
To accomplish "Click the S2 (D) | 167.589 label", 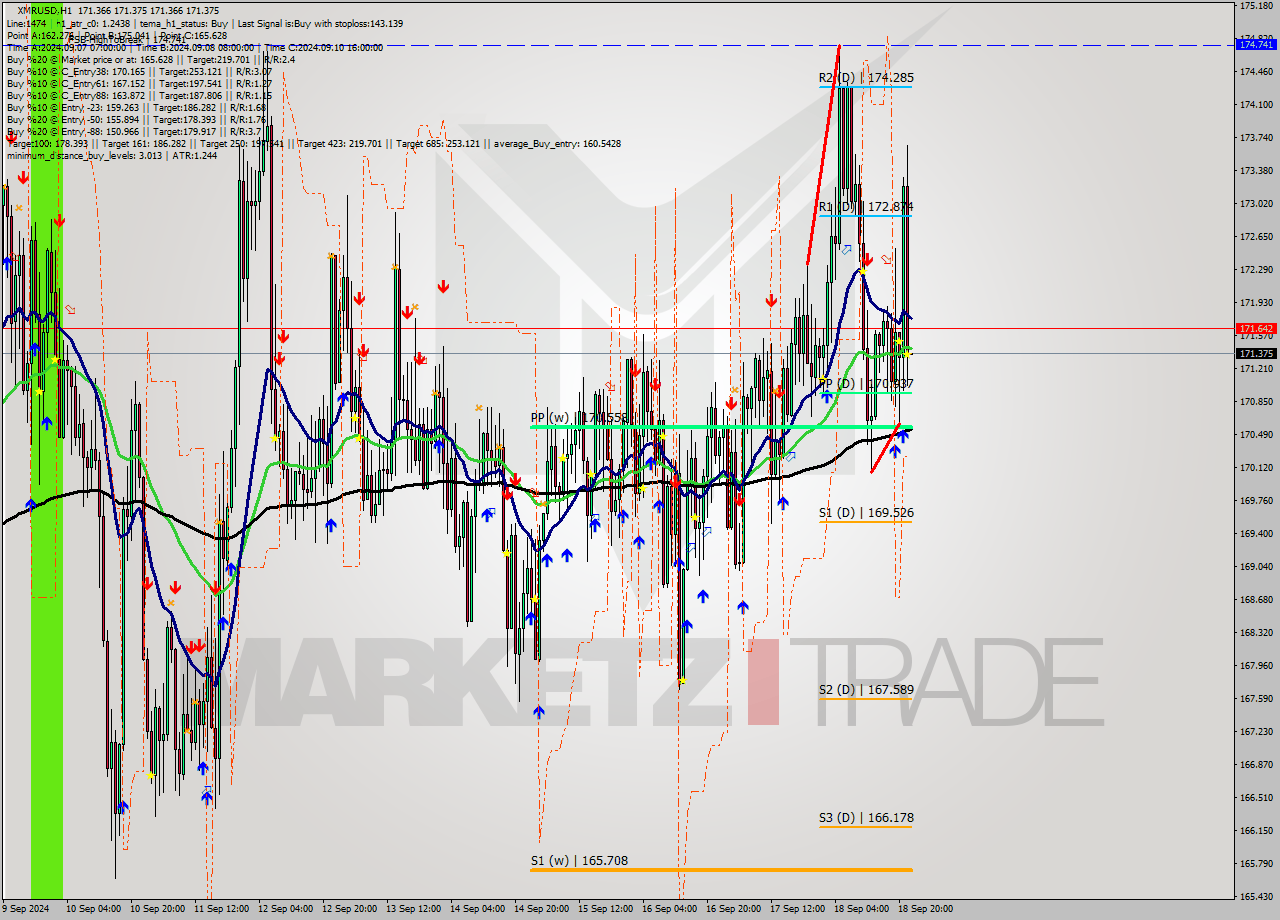I will [x=866, y=690].
